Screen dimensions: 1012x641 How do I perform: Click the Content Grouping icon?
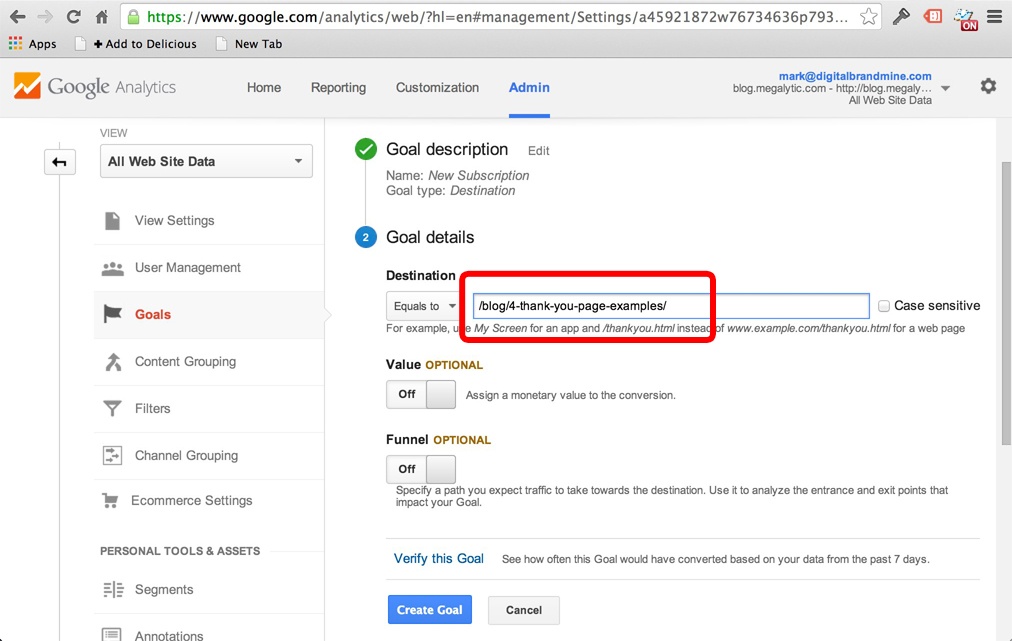click(x=114, y=361)
